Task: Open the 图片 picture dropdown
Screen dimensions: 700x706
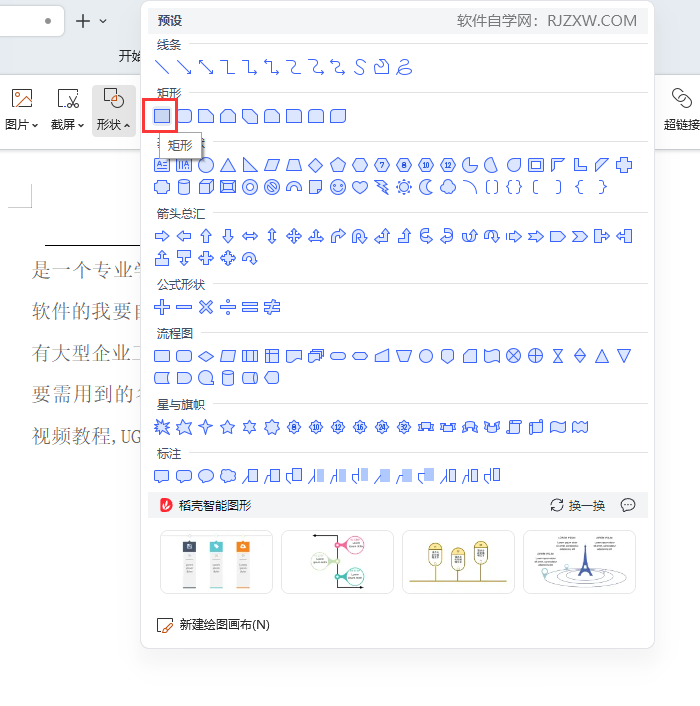Action: 22,110
